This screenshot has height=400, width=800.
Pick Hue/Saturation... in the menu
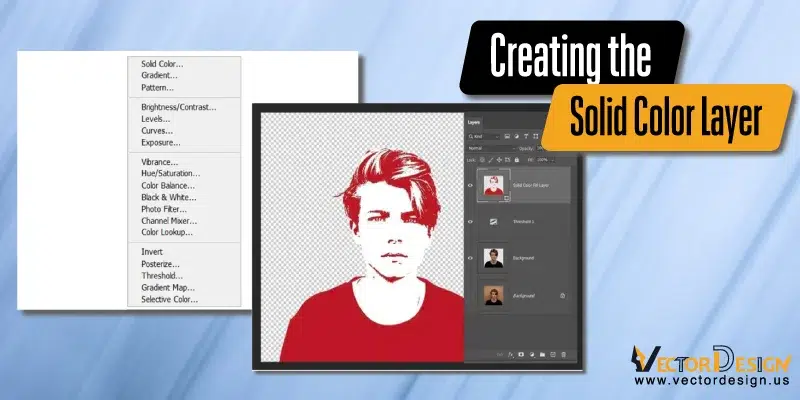tap(171, 173)
